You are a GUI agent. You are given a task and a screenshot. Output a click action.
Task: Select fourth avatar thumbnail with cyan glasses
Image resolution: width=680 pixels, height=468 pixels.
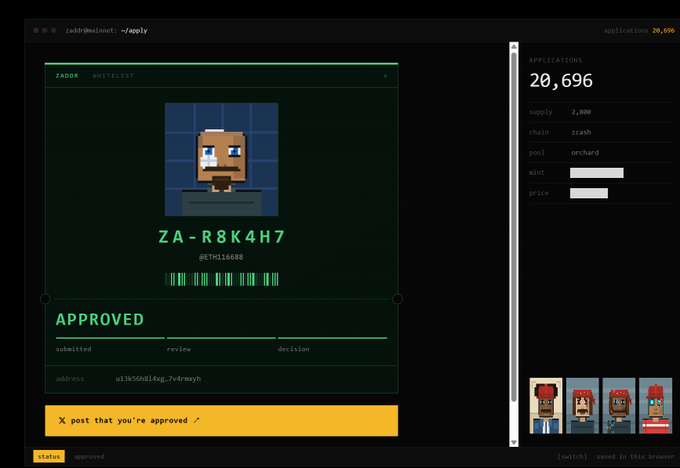click(x=655, y=406)
